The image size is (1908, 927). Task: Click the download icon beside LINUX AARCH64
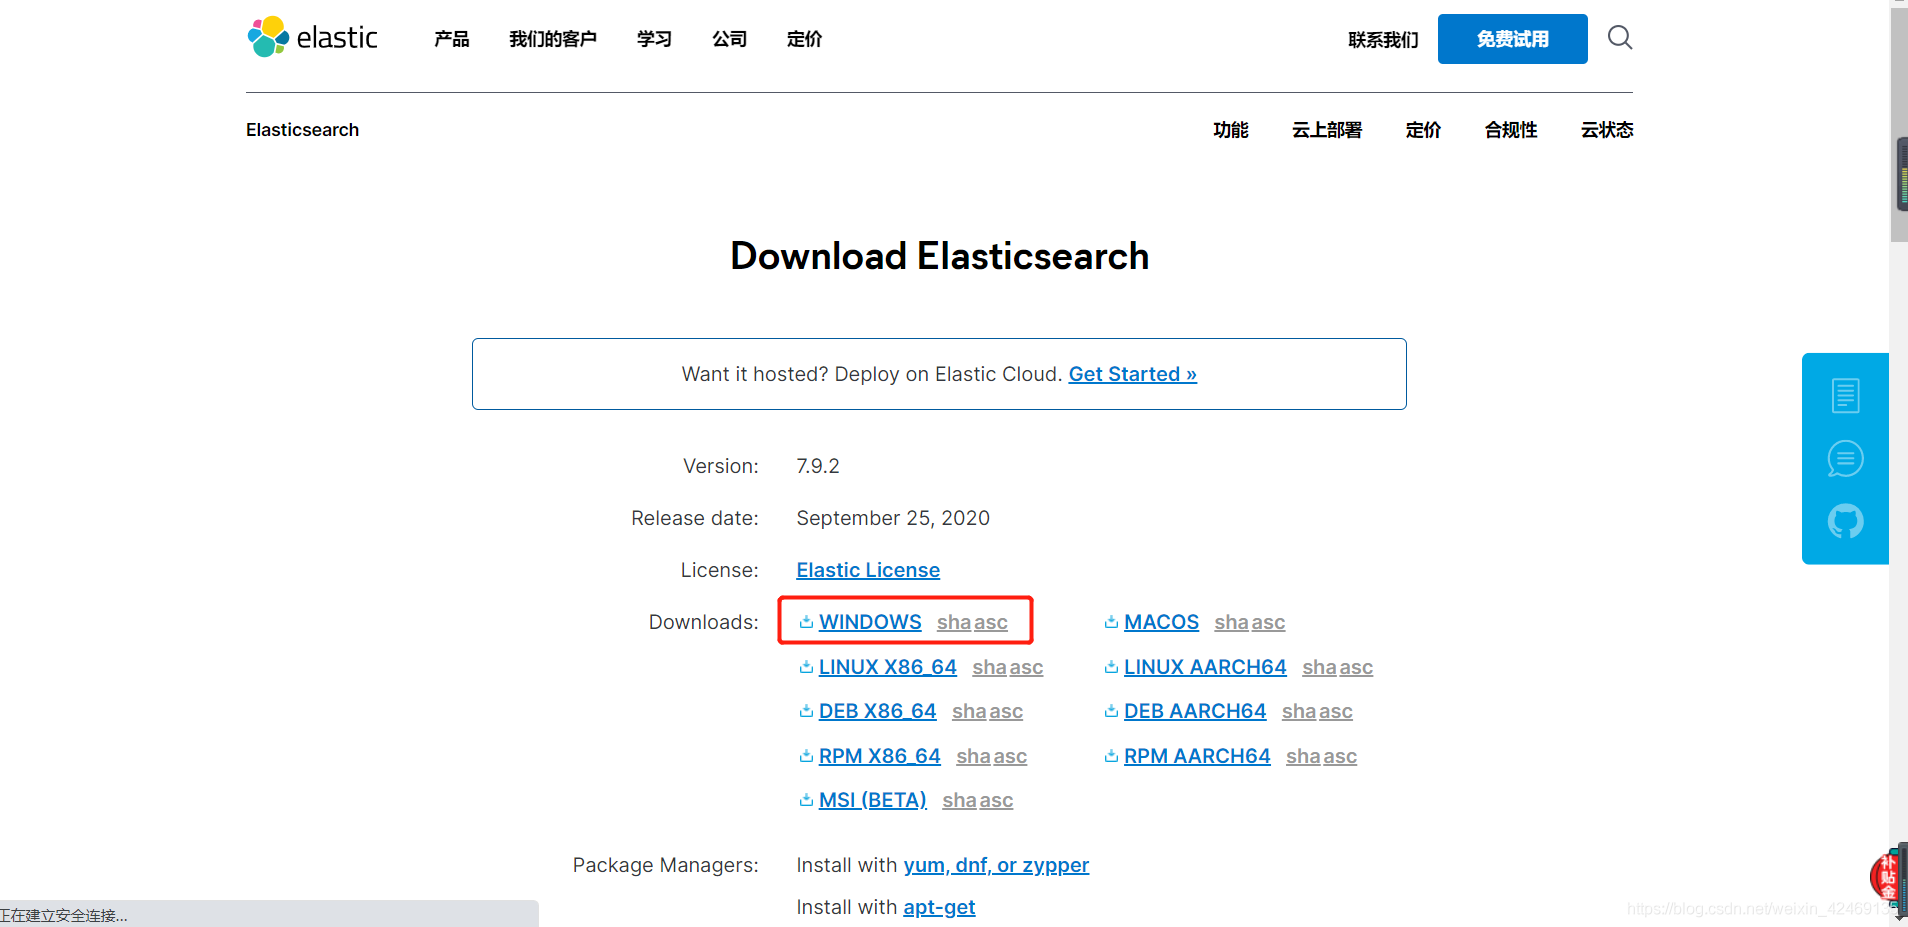(1111, 667)
